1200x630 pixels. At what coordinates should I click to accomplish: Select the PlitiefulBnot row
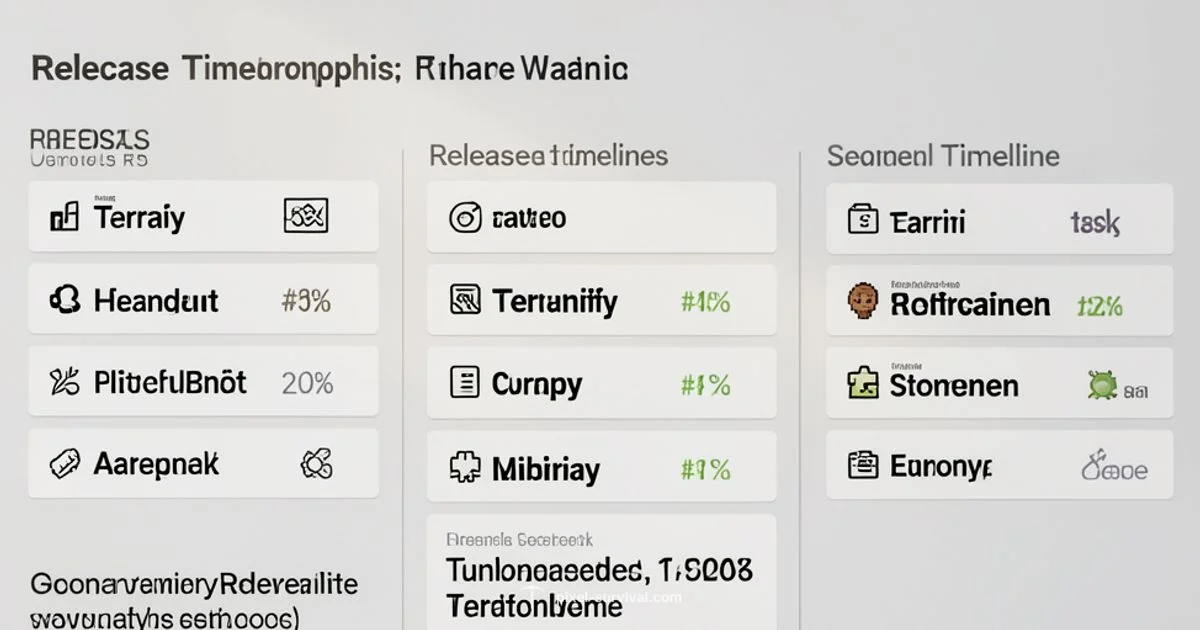[203, 382]
